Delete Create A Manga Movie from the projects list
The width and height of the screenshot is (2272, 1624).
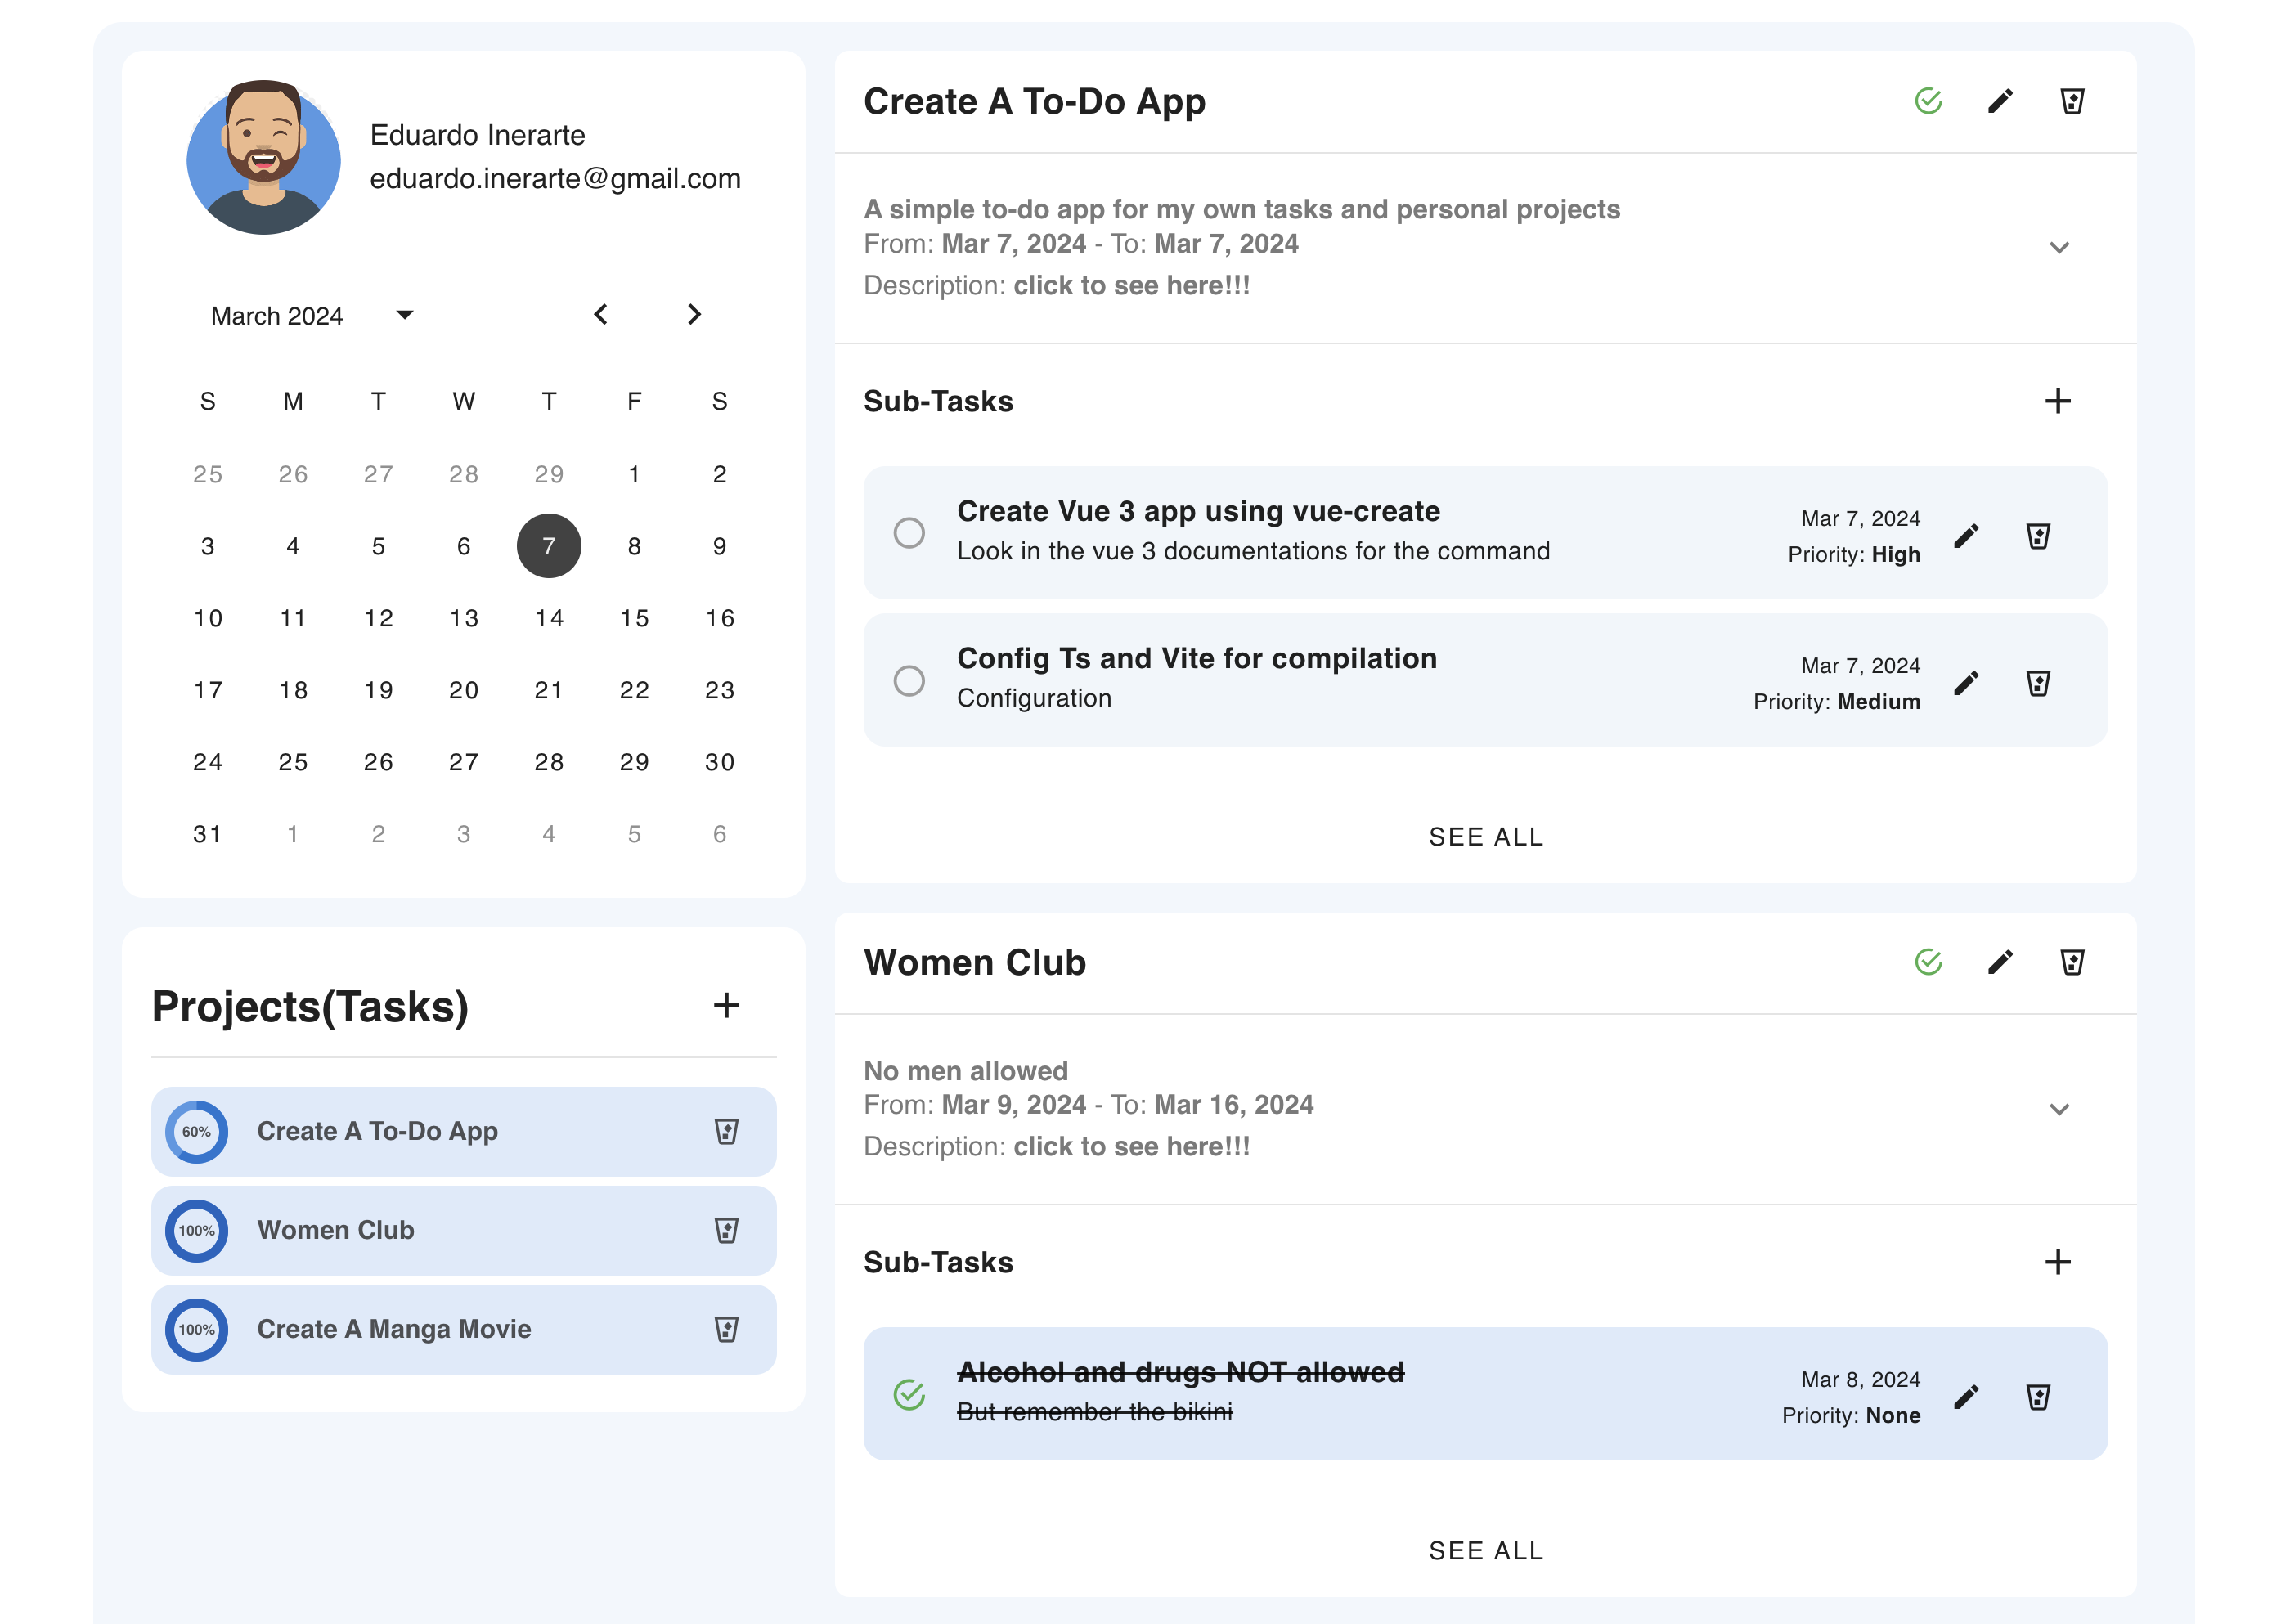click(726, 1329)
